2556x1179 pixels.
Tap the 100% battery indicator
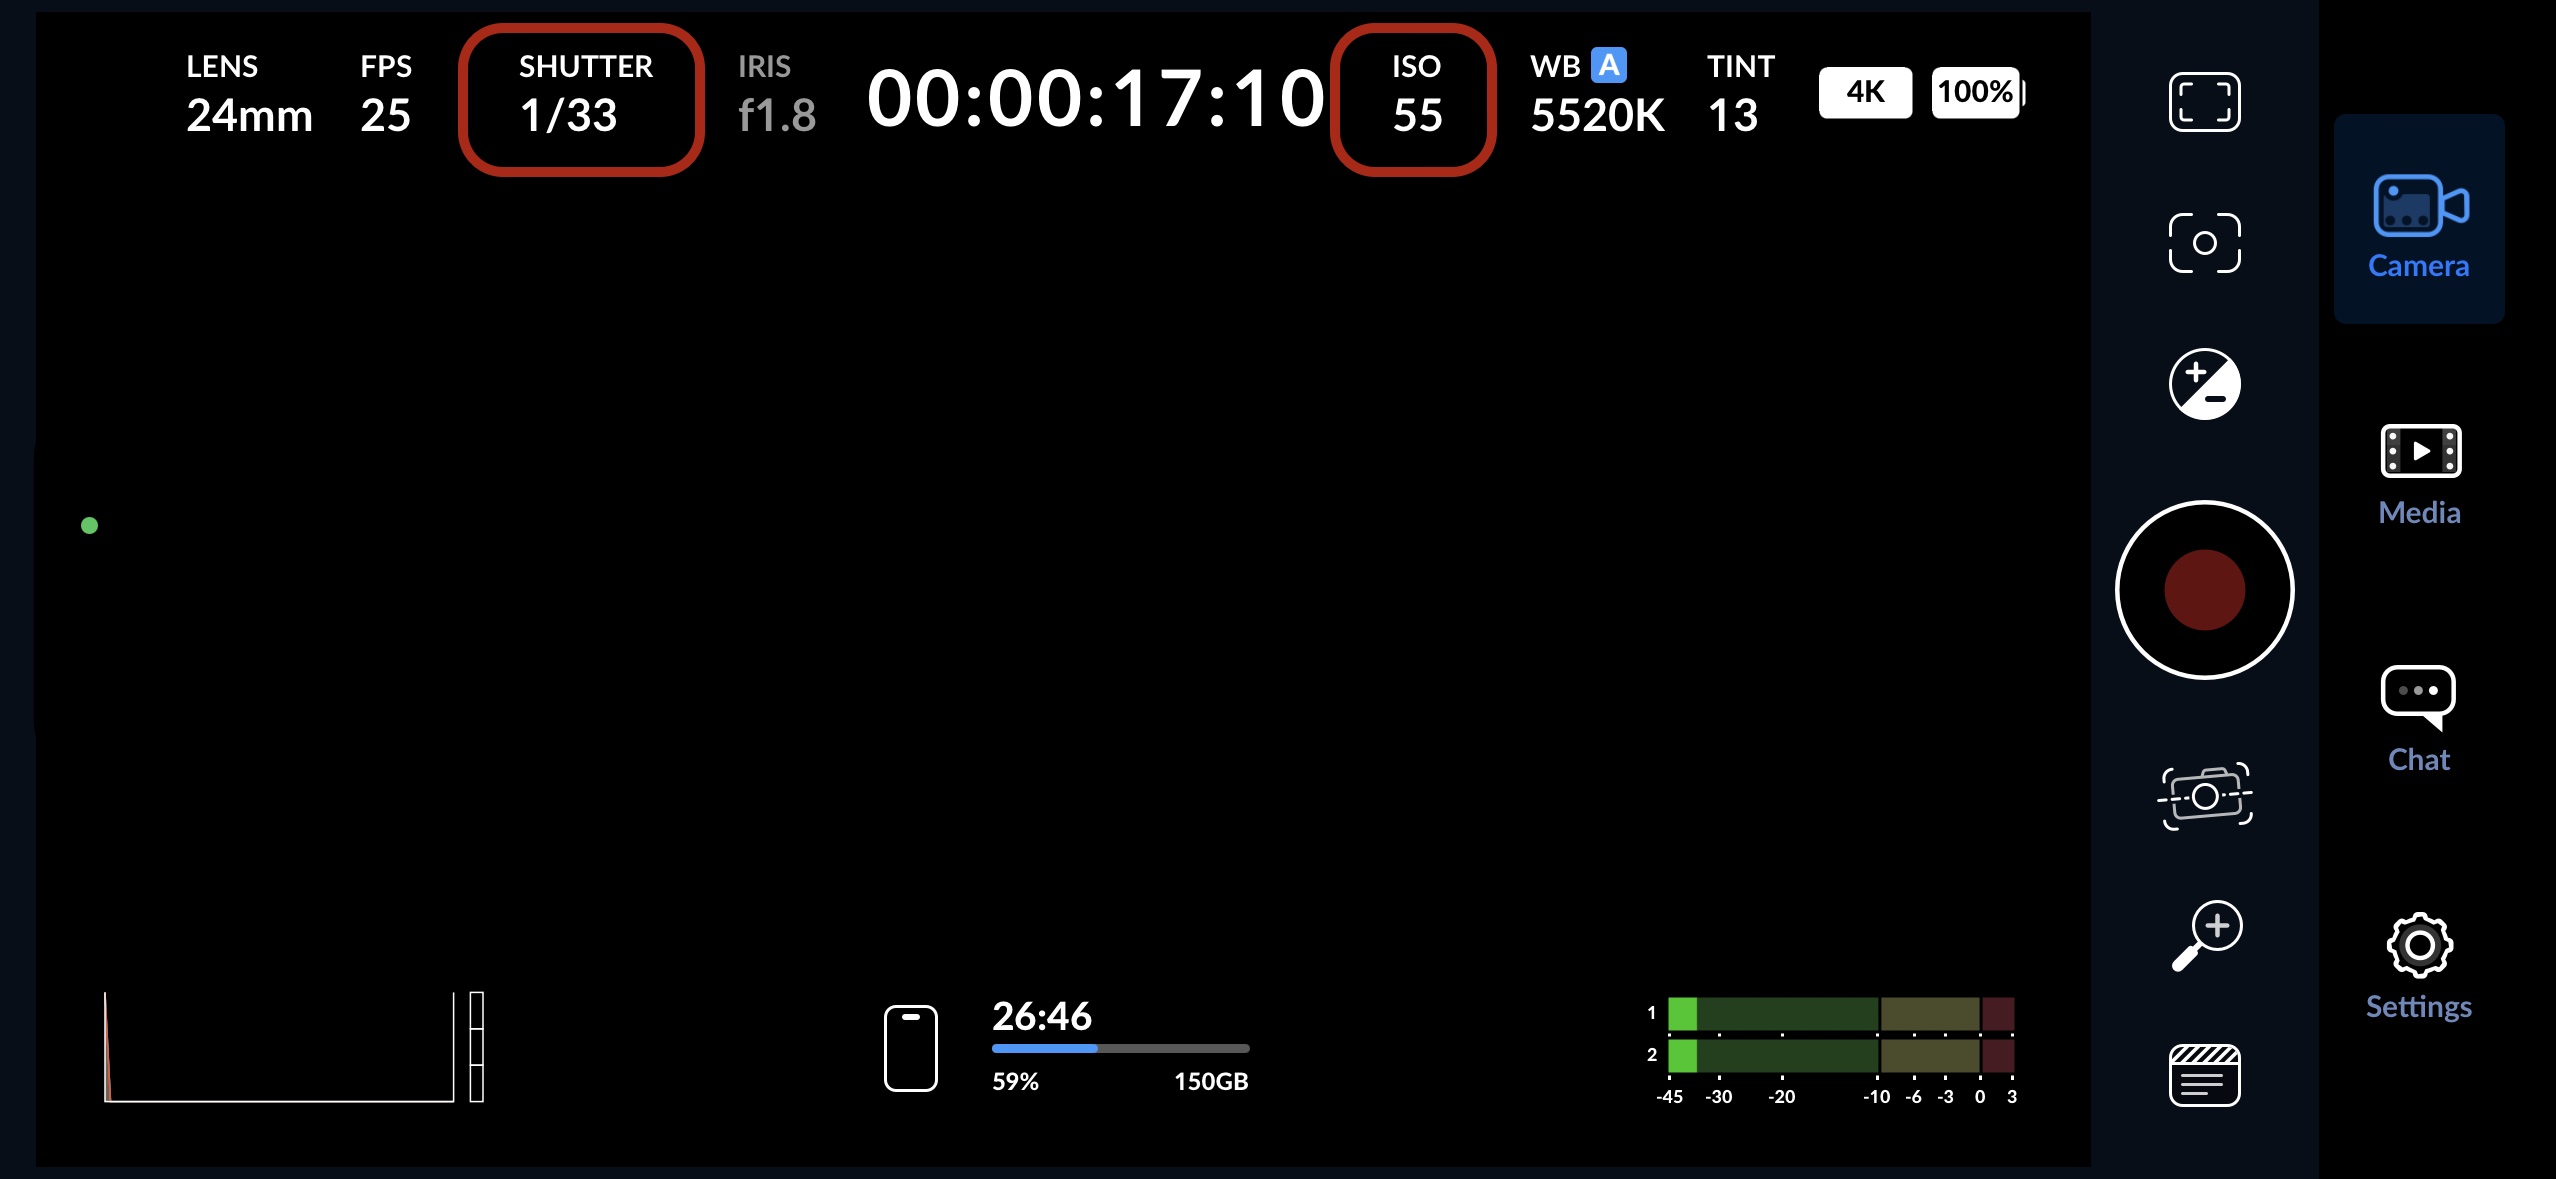pos(1978,92)
